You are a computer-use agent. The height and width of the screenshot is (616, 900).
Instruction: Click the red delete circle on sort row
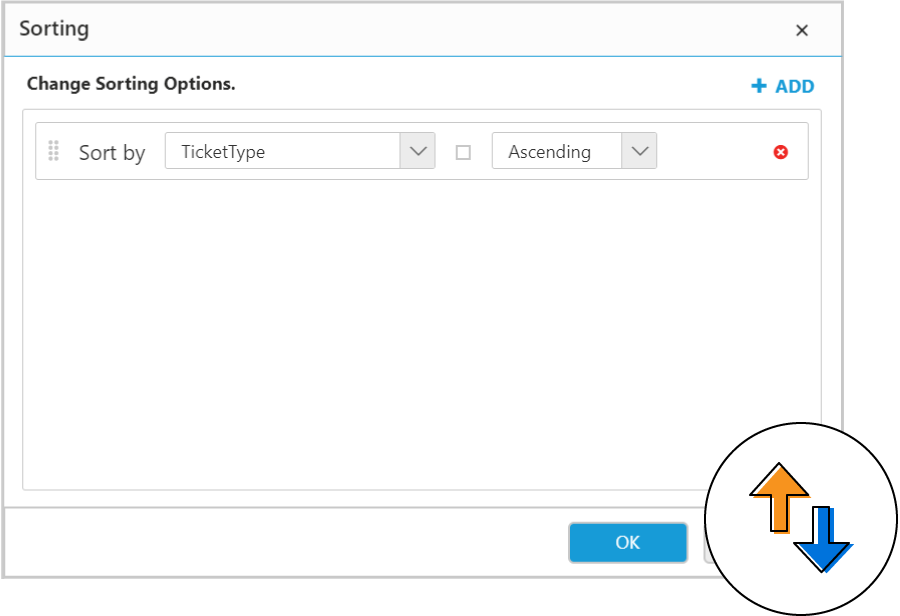point(780,152)
